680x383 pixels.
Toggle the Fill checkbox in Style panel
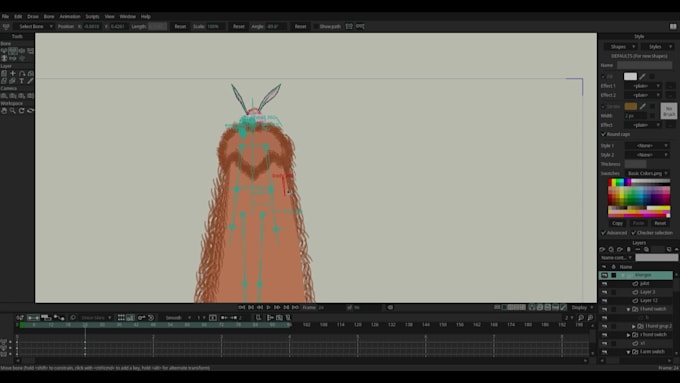pyautogui.click(x=603, y=76)
